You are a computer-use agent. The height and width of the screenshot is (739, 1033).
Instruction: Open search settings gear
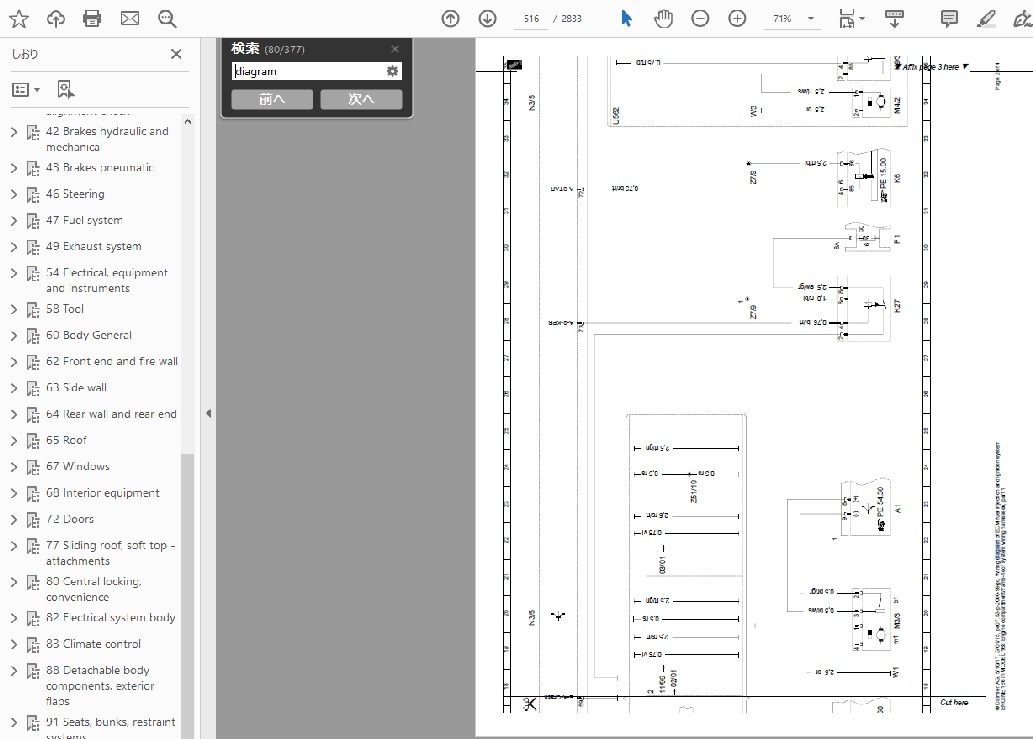point(393,71)
